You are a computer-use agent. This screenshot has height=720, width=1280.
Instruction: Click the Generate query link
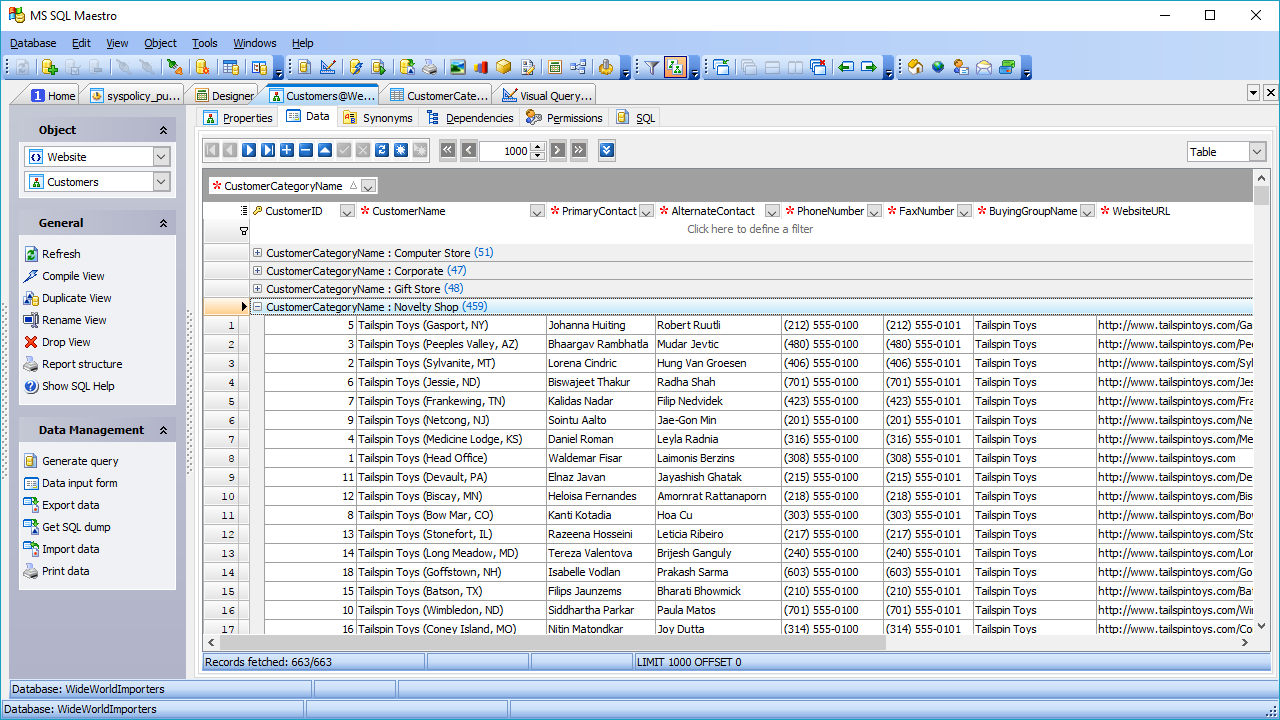[80, 461]
